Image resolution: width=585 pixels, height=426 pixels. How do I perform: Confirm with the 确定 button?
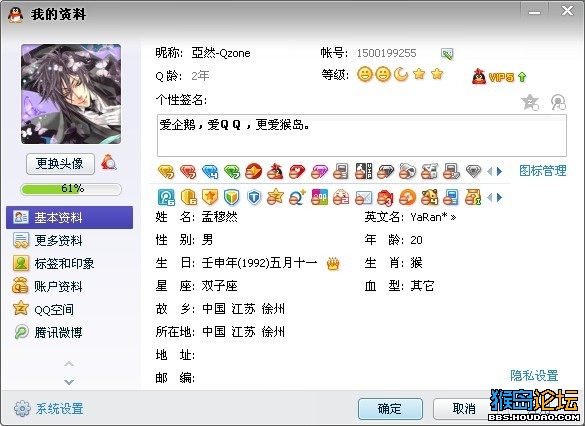pos(390,409)
